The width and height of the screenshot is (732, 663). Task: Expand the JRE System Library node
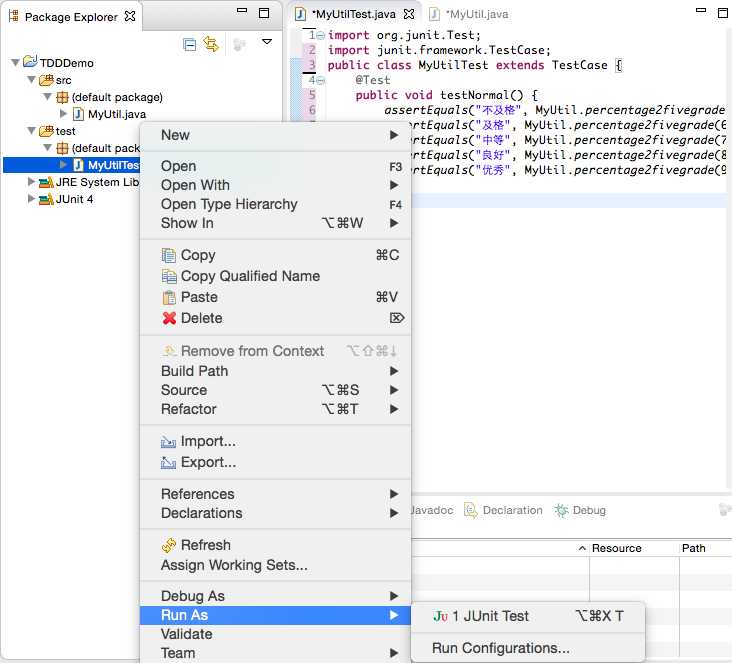pos(30,182)
